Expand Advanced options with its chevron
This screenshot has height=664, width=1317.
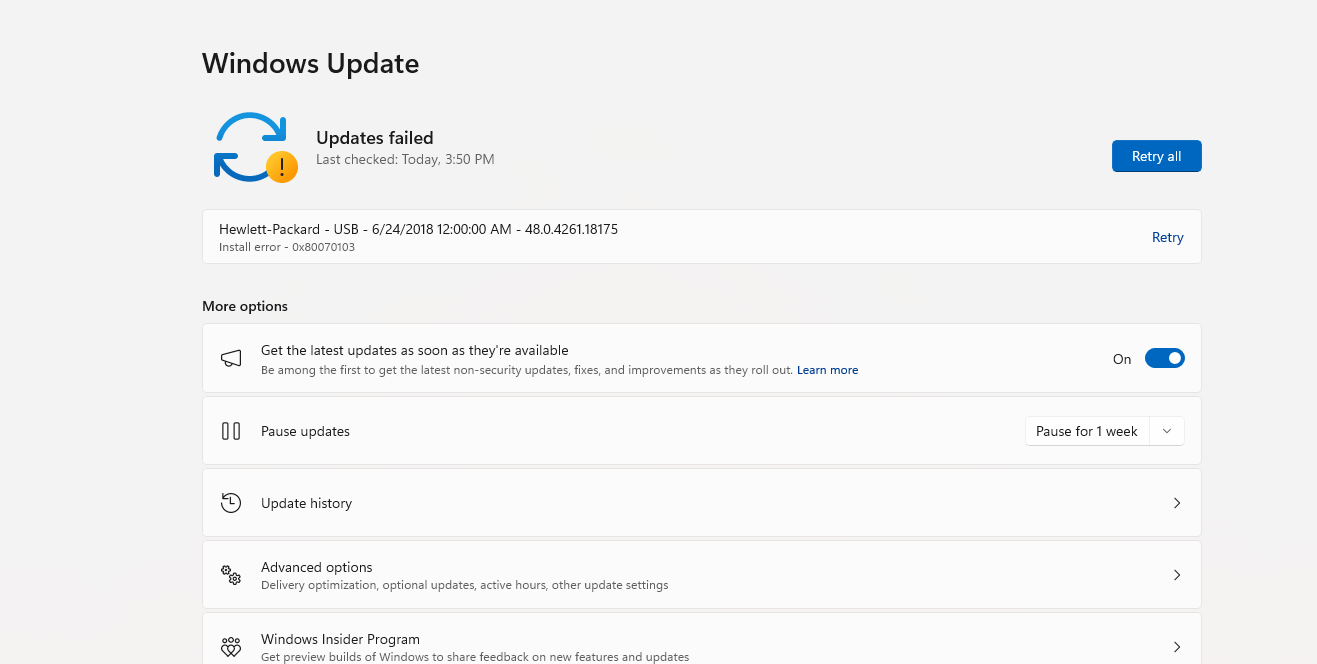click(x=1177, y=575)
